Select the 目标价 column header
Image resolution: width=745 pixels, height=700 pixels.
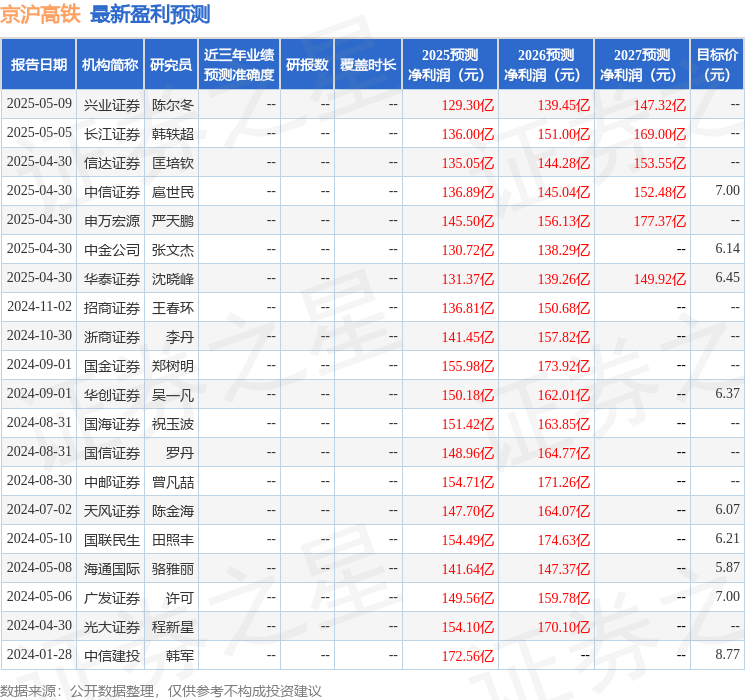tap(717, 65)
